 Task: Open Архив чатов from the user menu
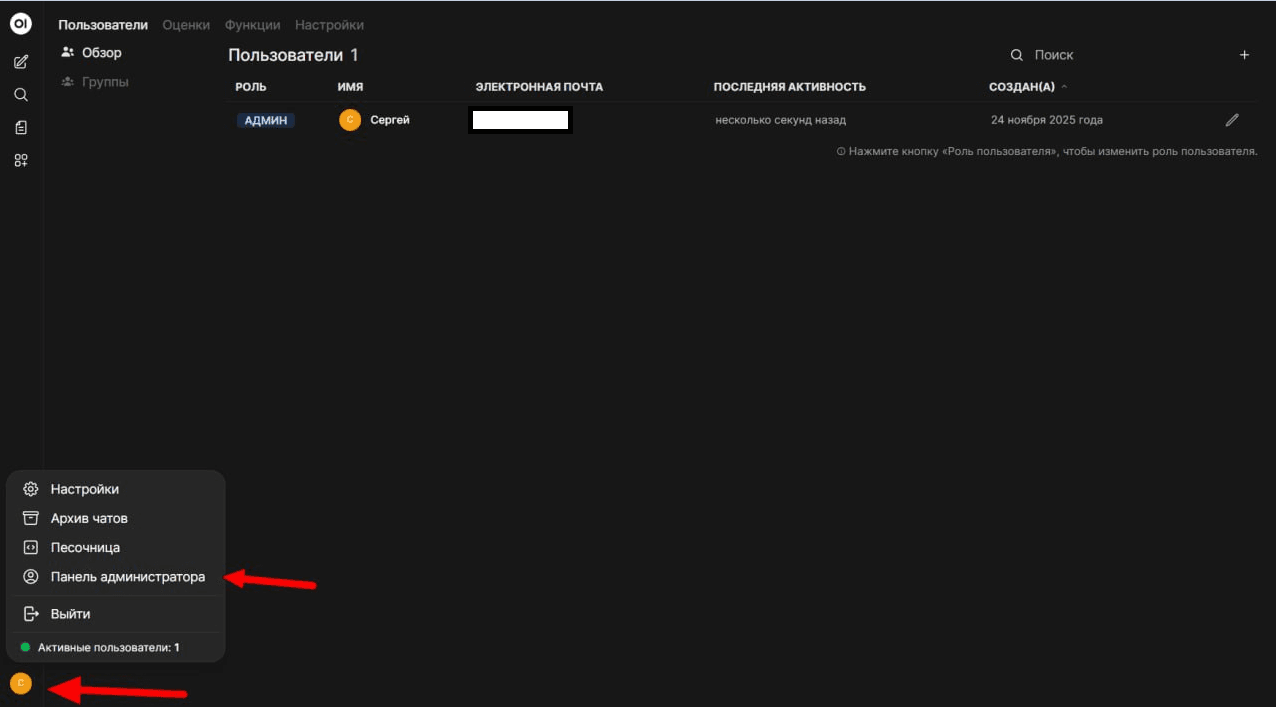point(89,518)
